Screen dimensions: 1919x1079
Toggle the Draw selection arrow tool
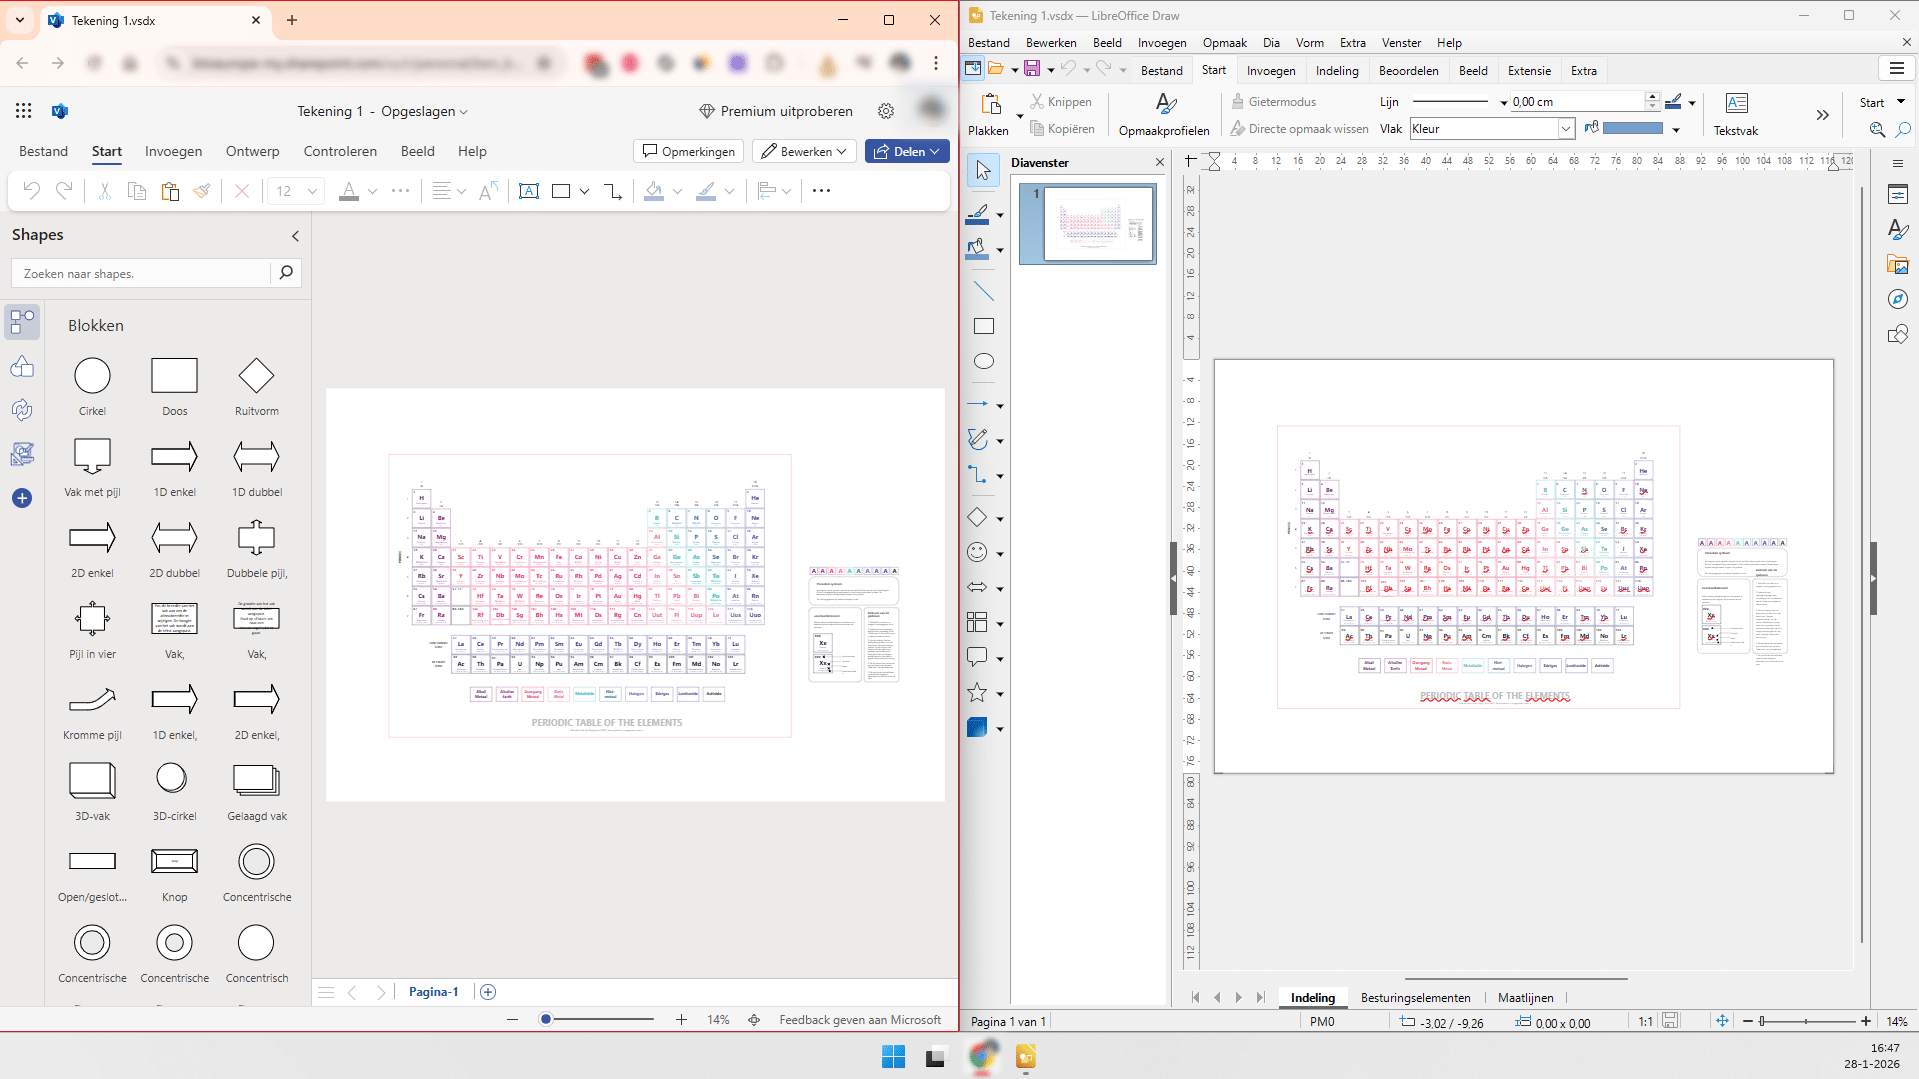[983, 171]
